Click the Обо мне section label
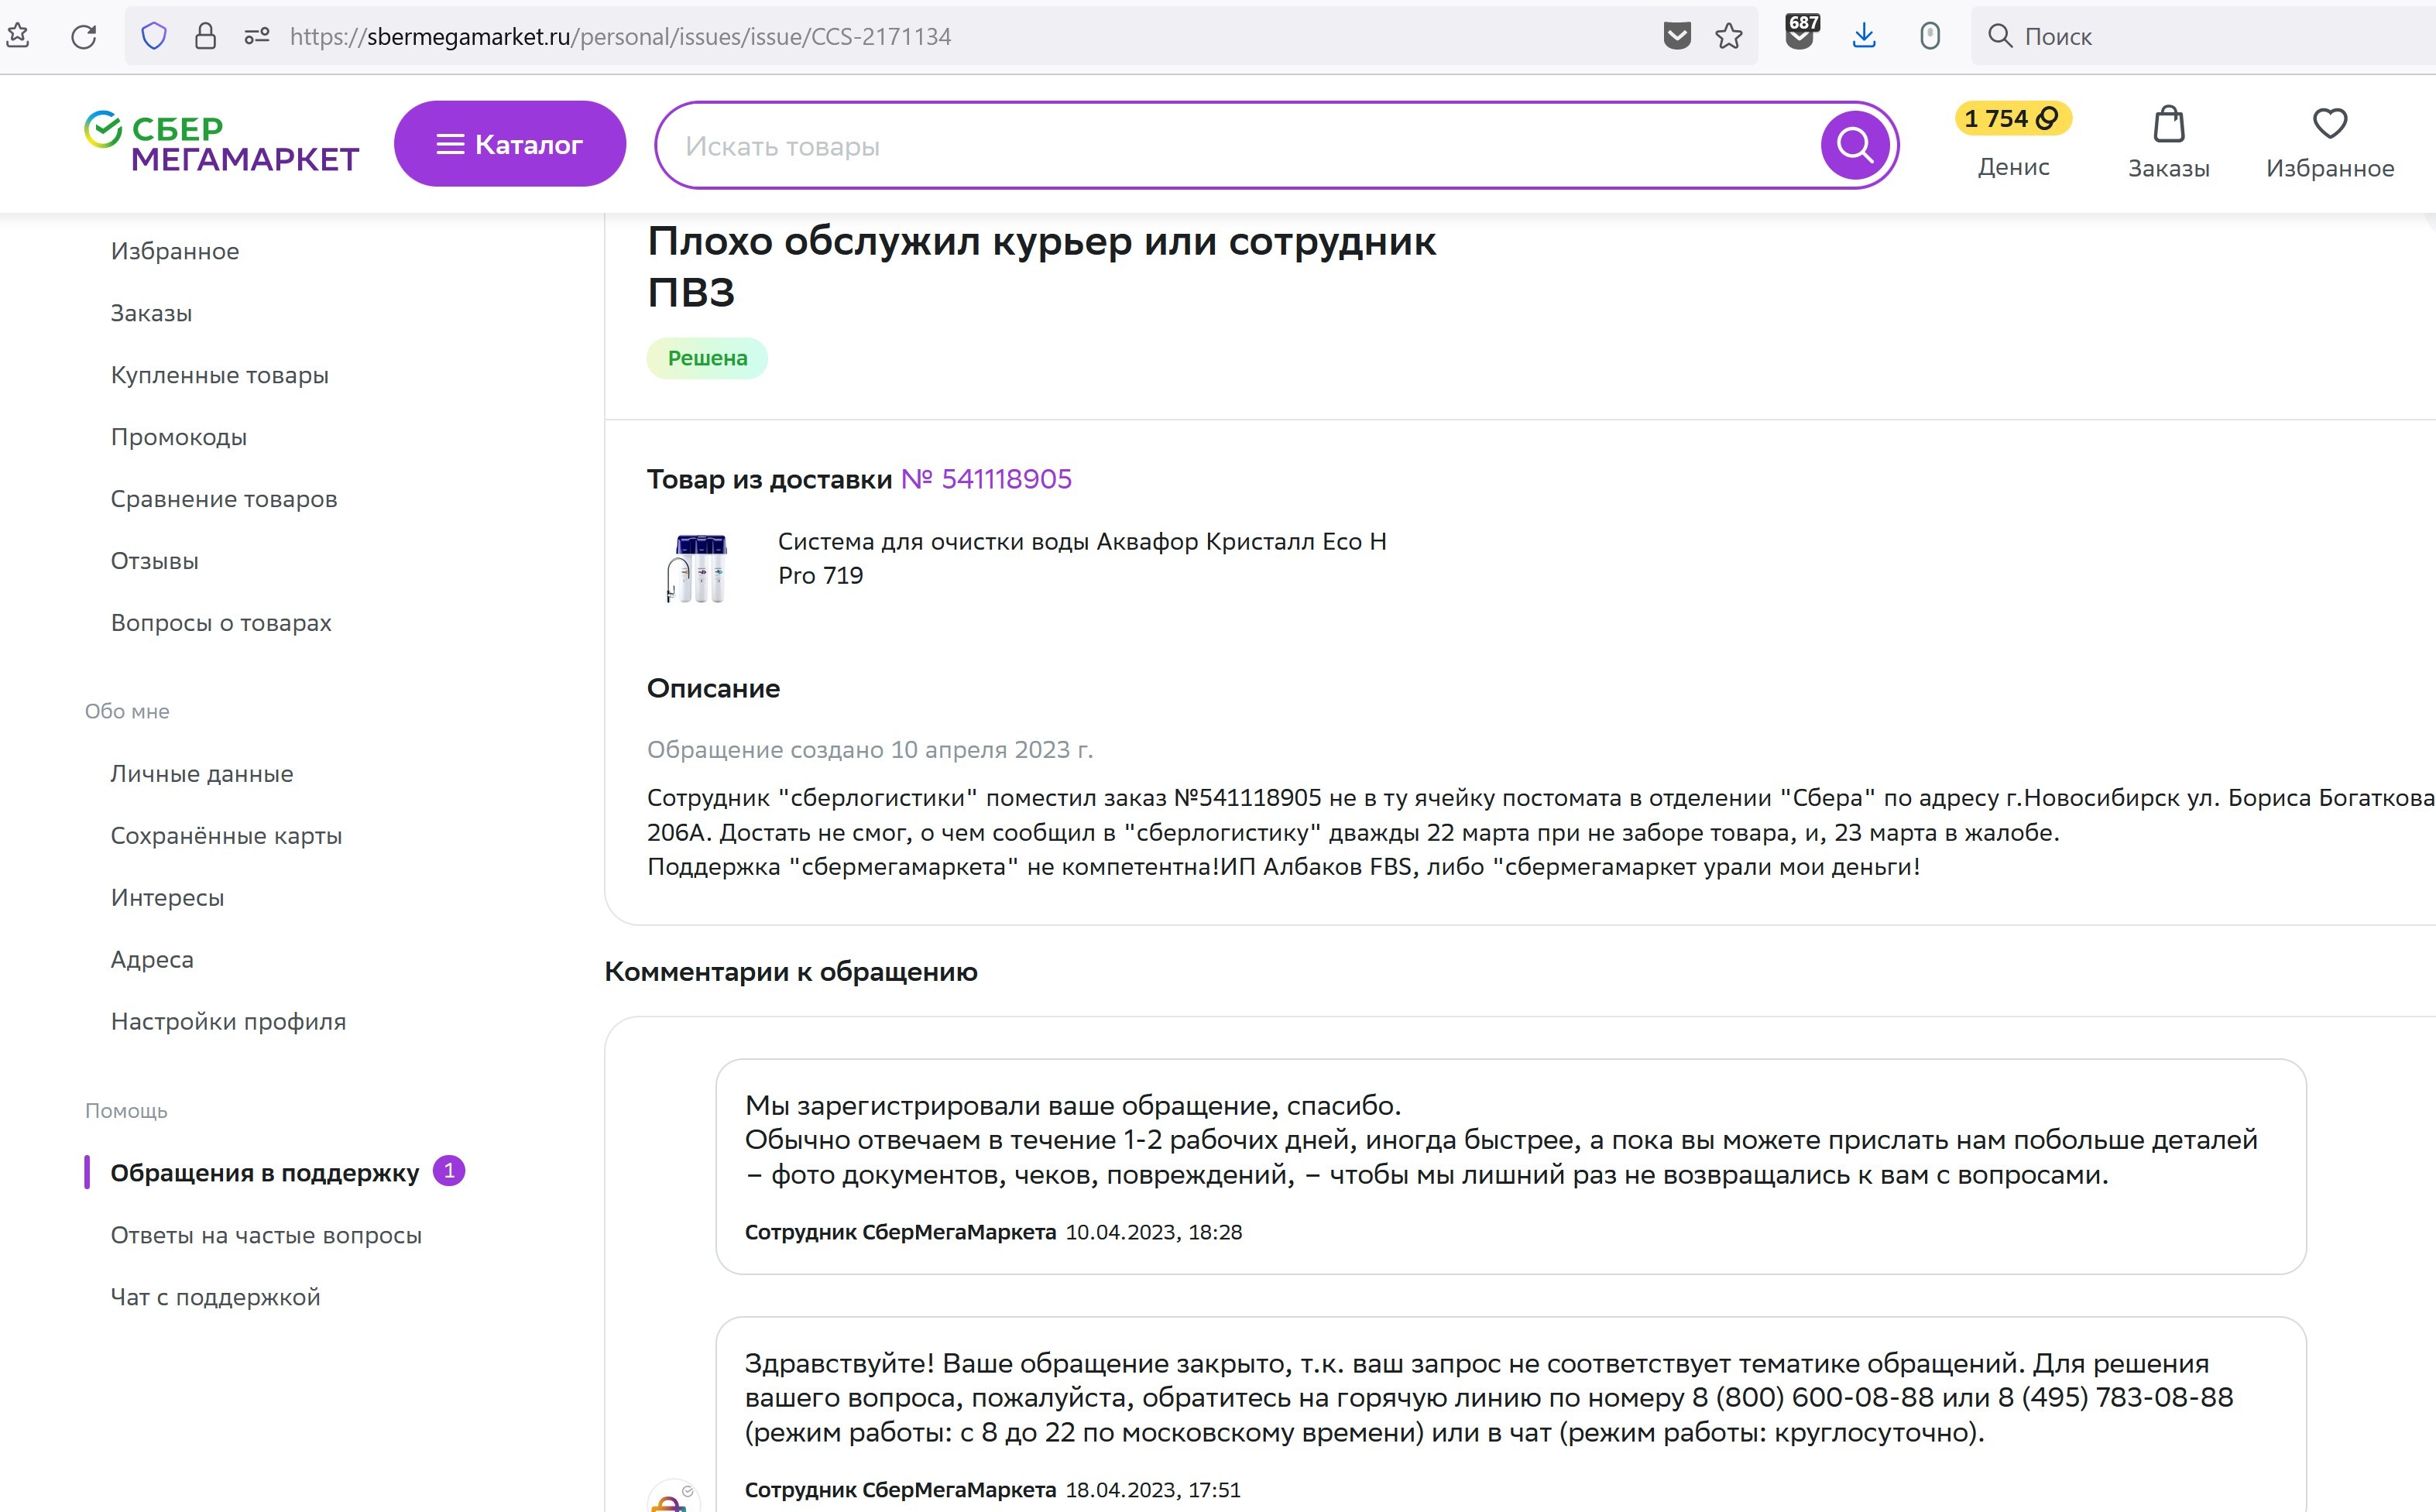 click(x=127, y=711)
